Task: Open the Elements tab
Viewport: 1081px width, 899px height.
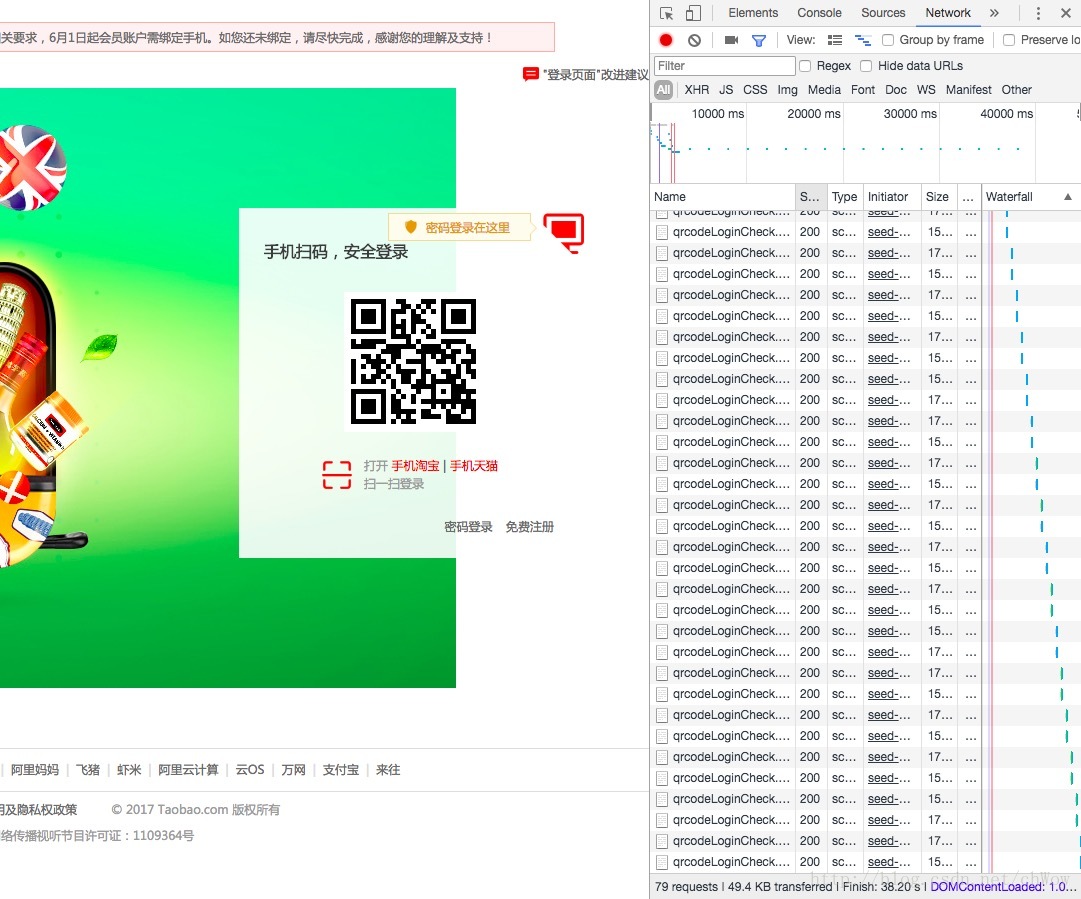Action: click(x=753, y=12)
